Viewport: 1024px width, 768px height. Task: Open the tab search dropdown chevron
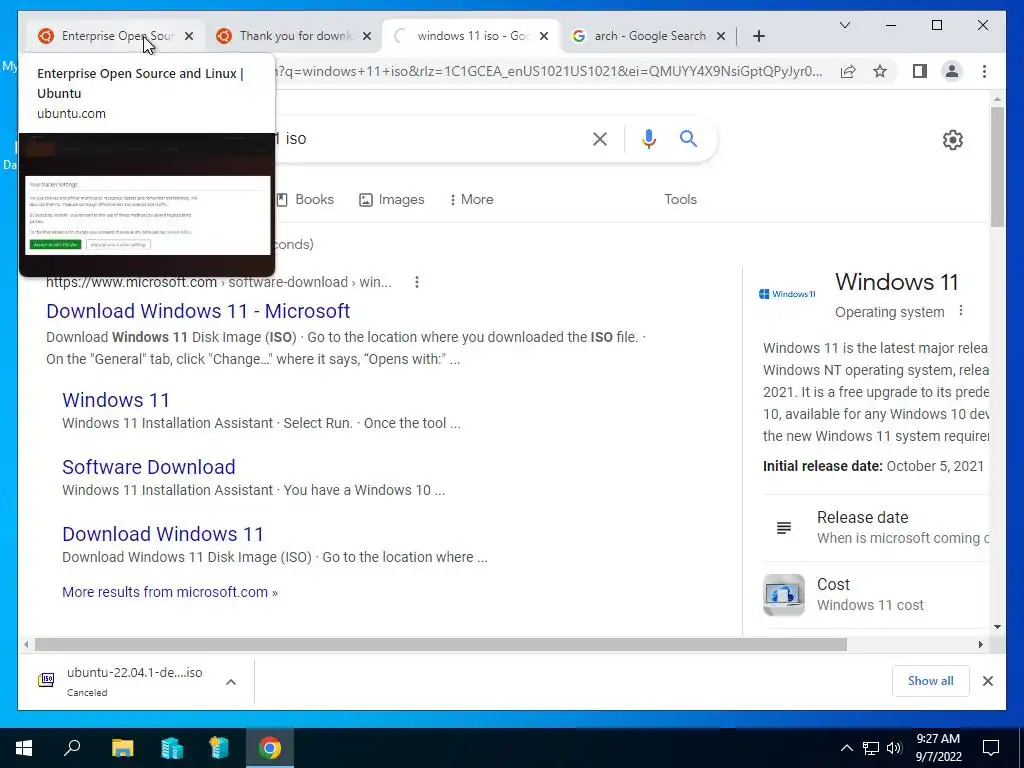coord(844,25)
